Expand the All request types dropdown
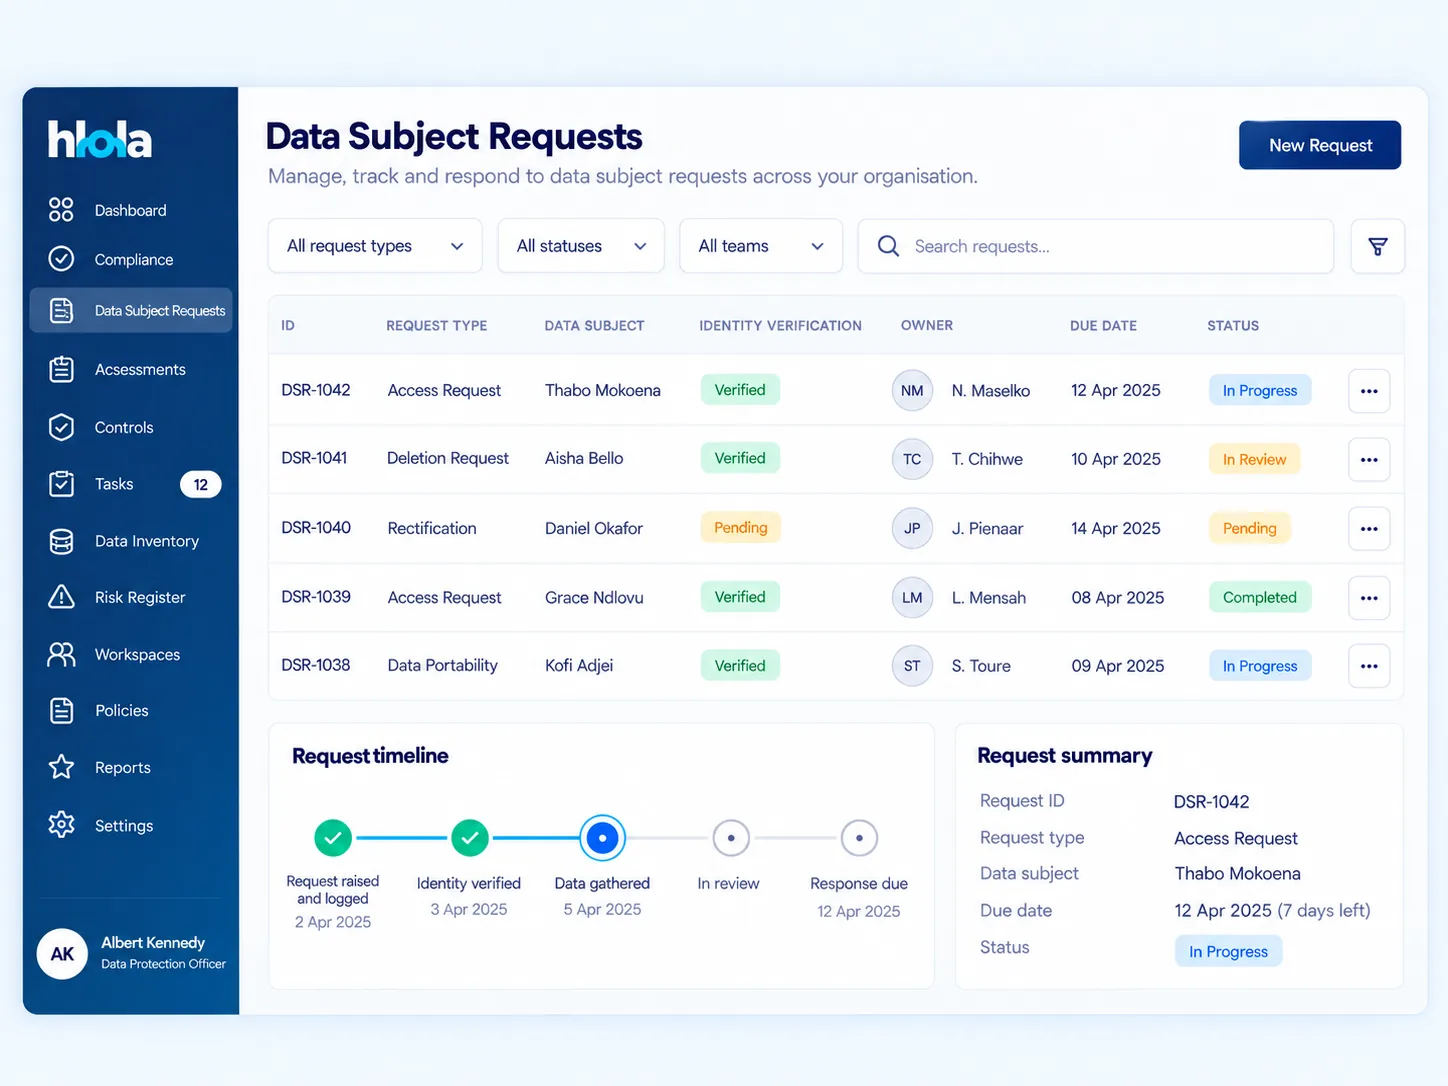The image size is (1448, 1086). [375, 246]
